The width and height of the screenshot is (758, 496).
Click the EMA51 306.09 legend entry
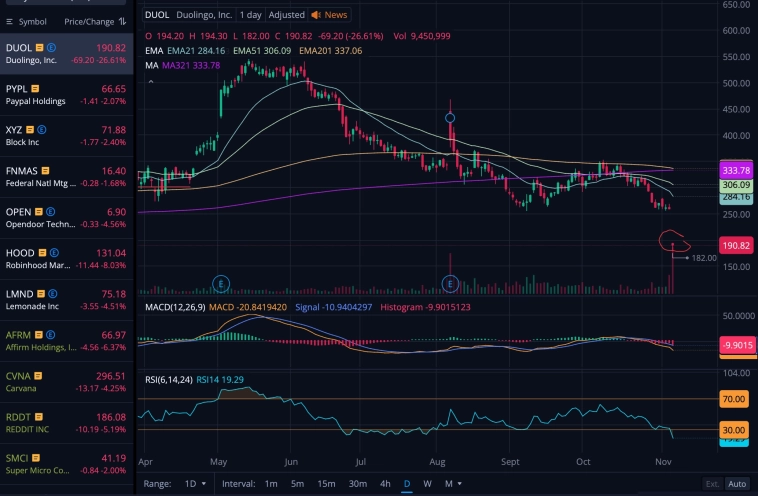[262, 51]
